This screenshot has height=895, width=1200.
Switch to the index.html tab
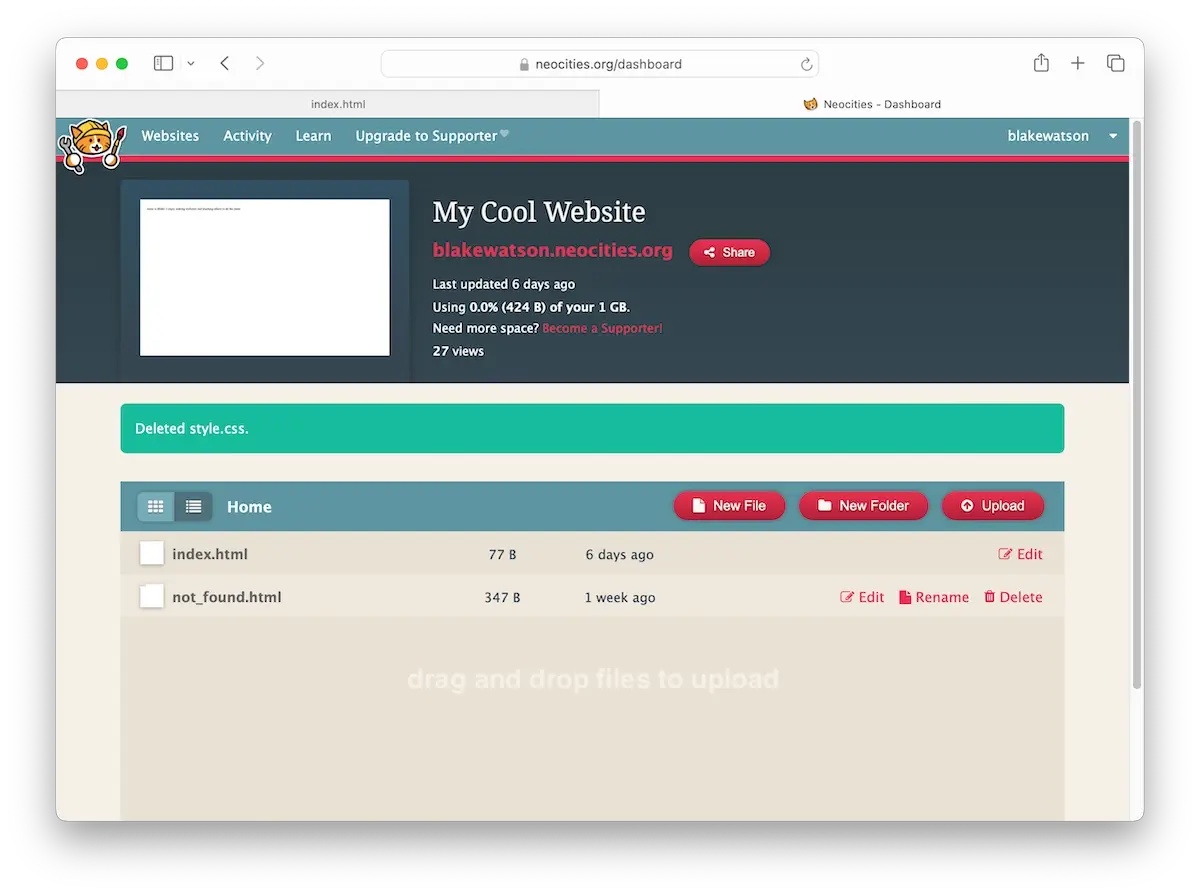(x=338, y=103)
